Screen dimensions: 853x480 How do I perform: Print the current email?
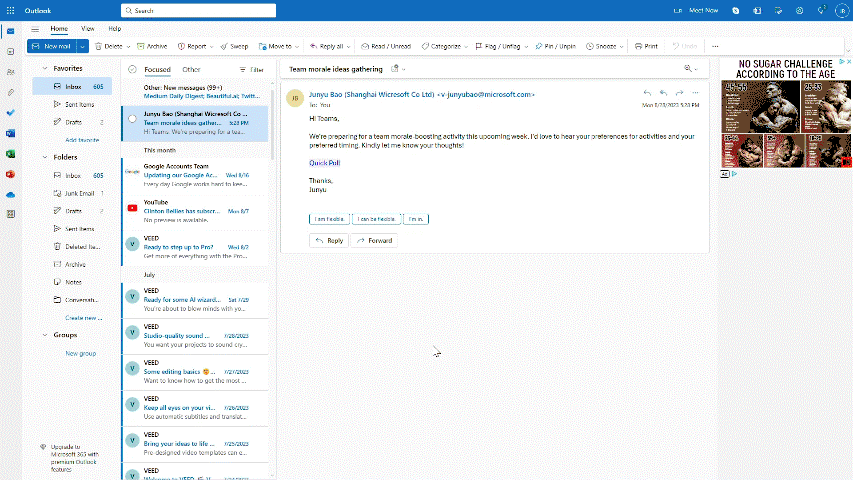tap(646, 46)
